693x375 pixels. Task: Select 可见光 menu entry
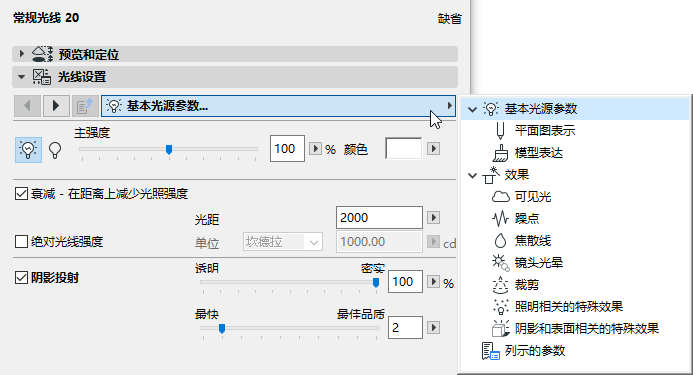tap(533, 197)
